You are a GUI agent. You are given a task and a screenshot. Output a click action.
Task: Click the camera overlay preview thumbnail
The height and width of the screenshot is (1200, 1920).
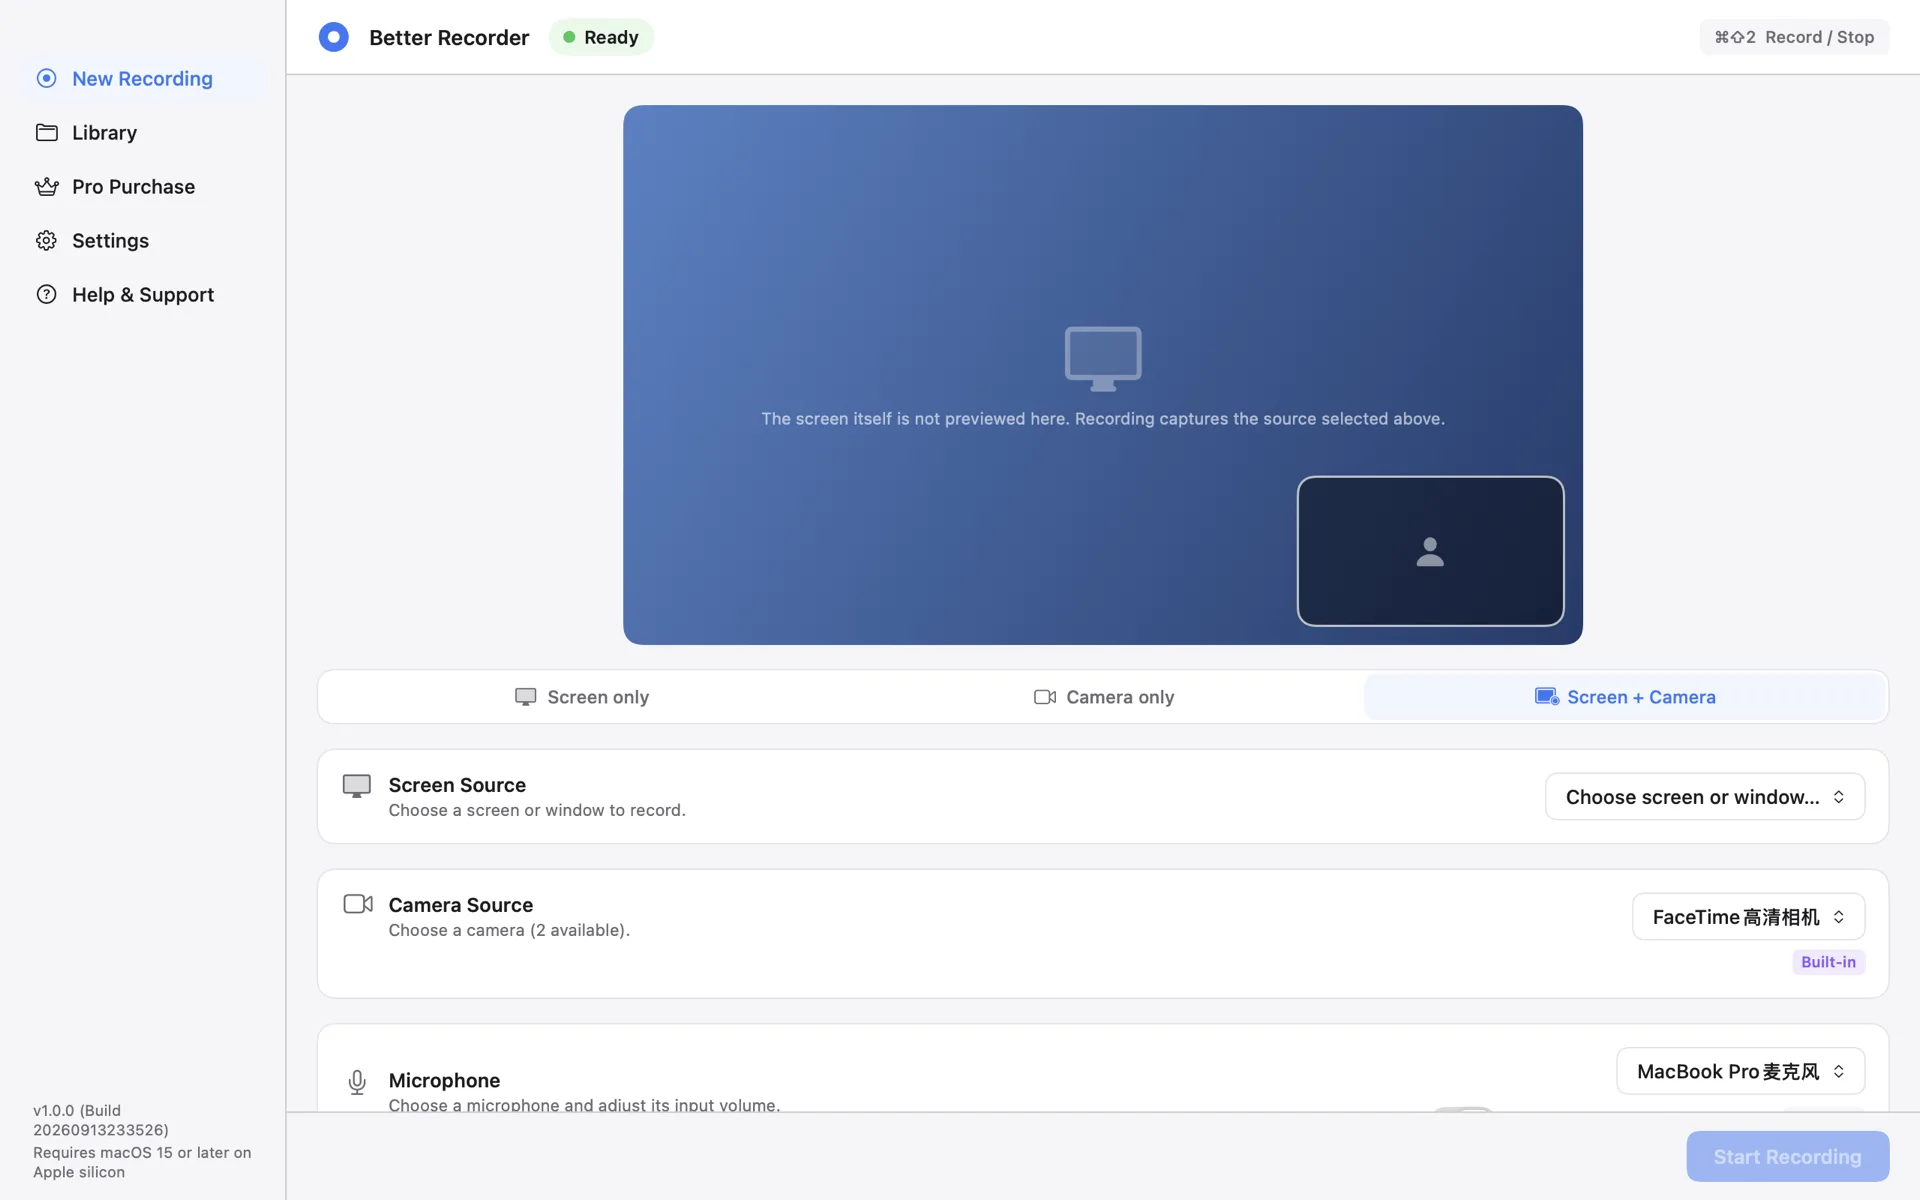tap(1430, 551)
